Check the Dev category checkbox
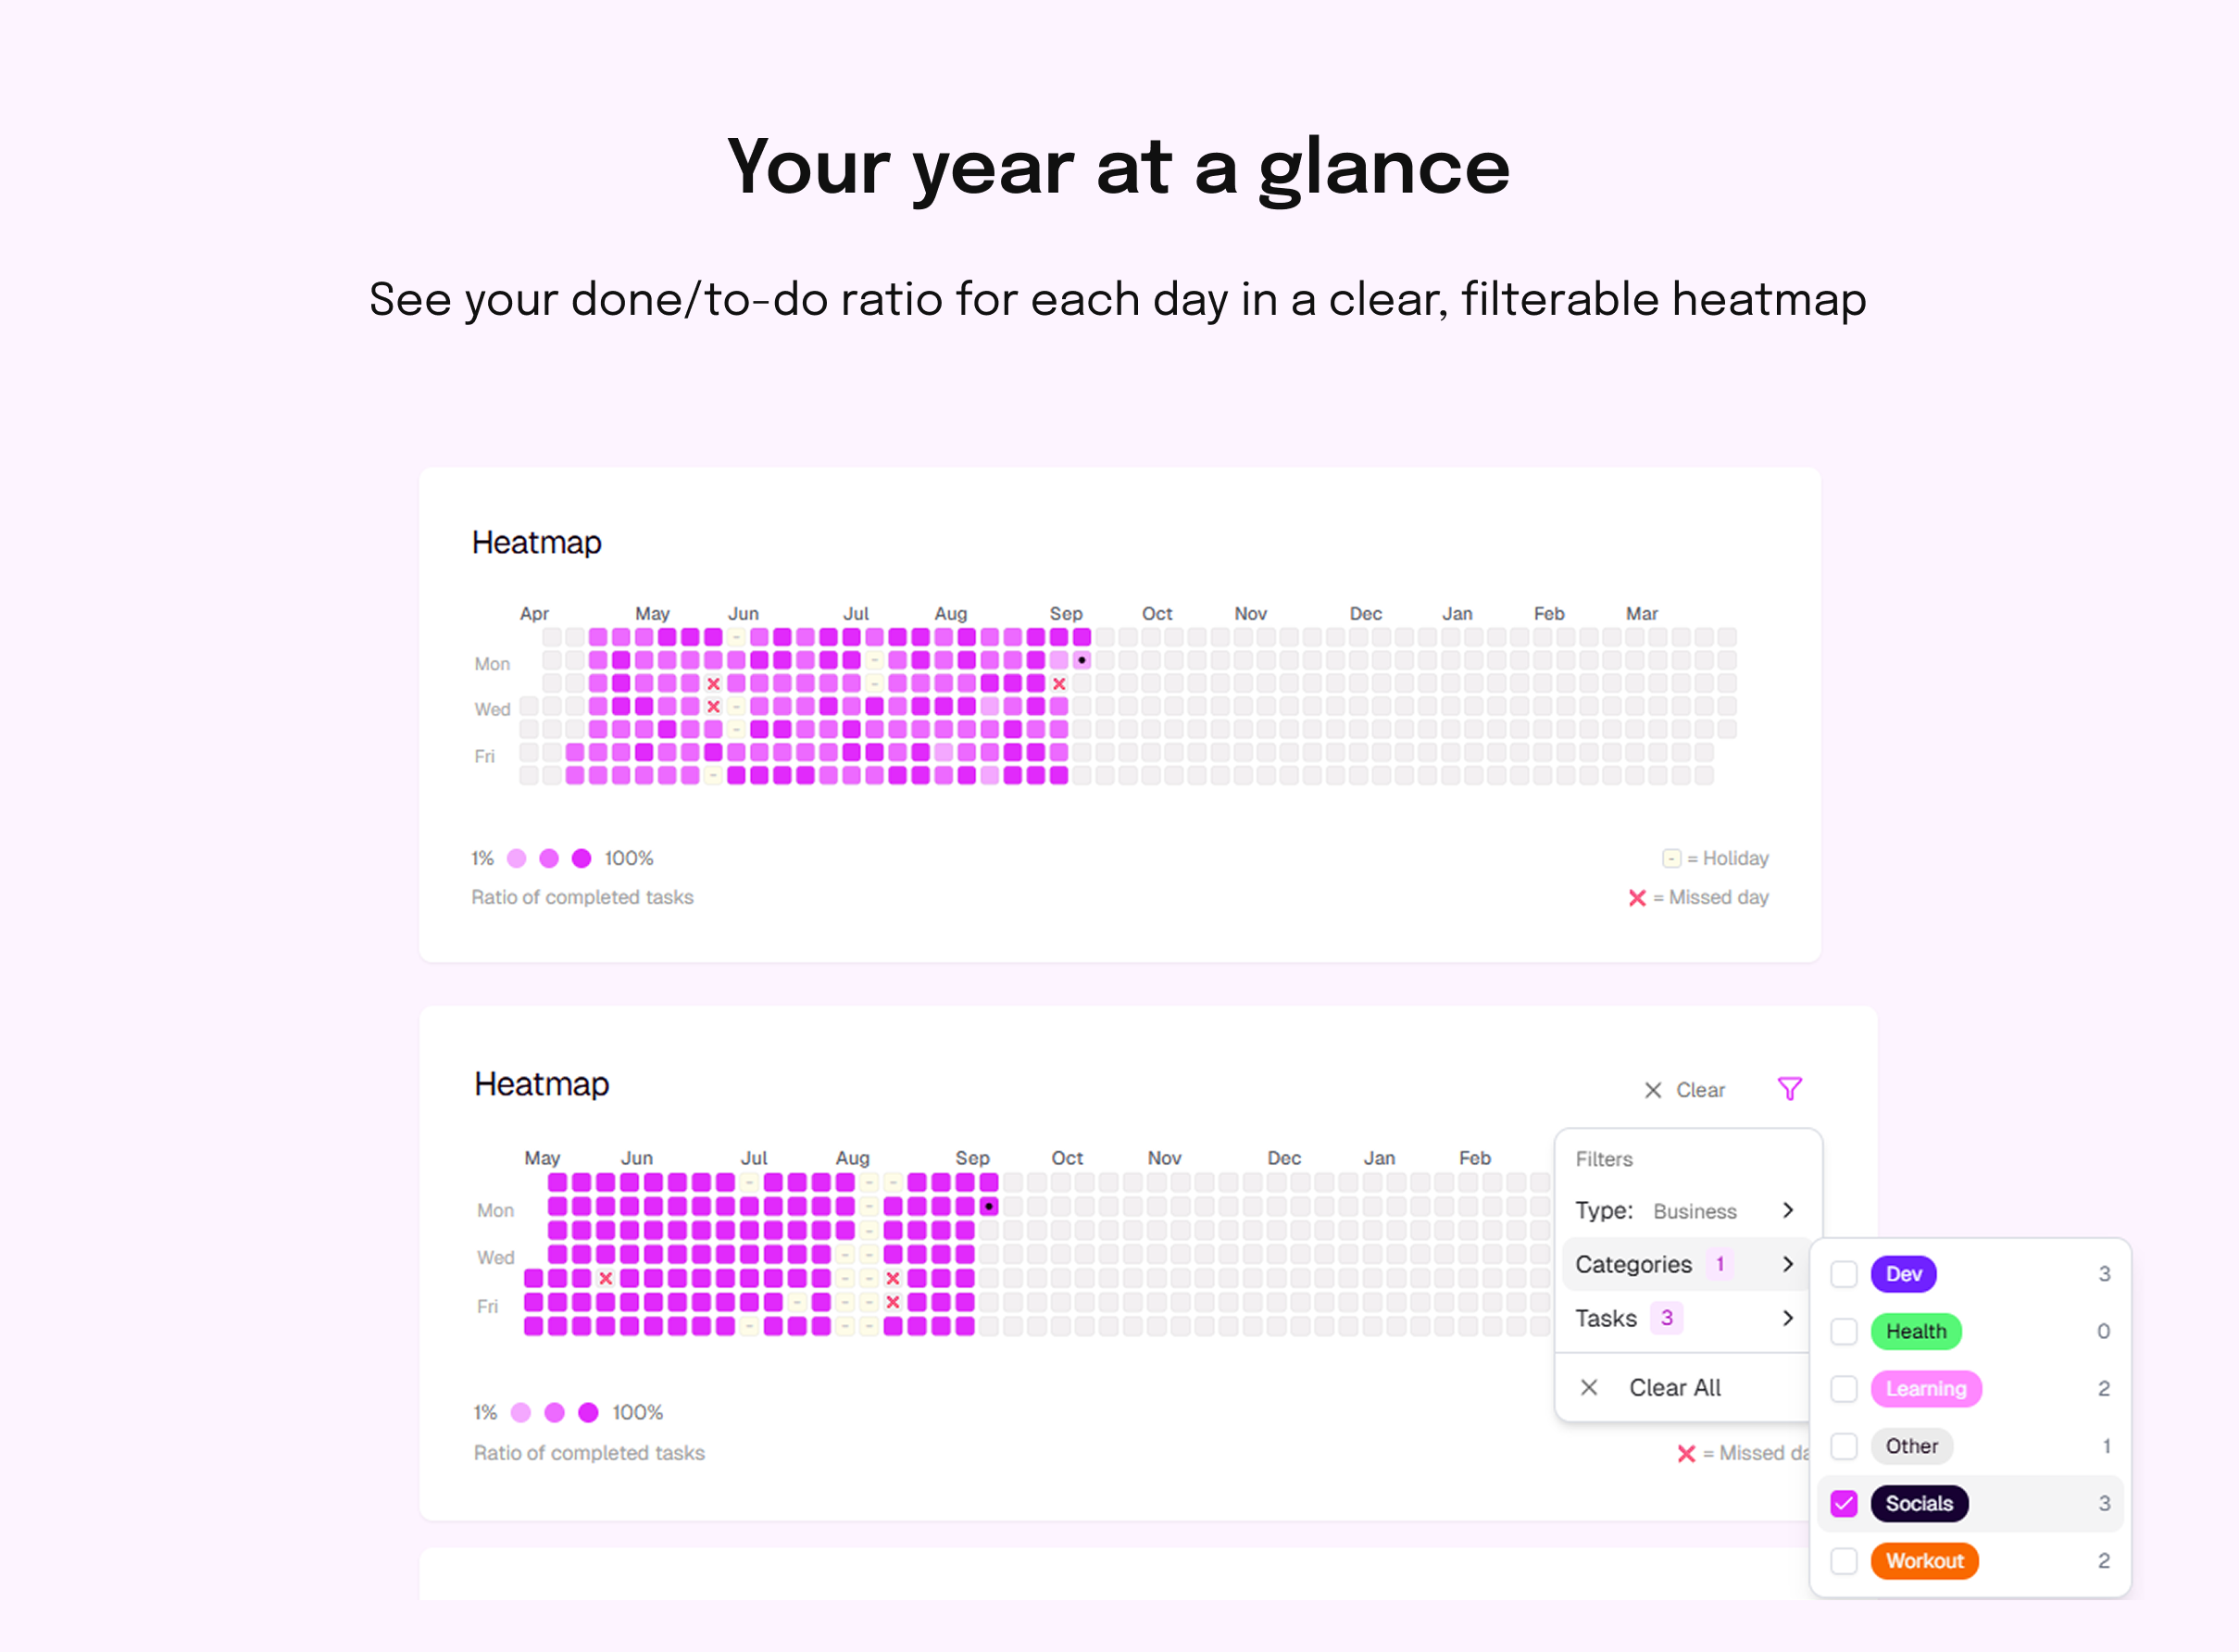This screenshot has width=2239, height=1652. [x=1844, y=1274]
